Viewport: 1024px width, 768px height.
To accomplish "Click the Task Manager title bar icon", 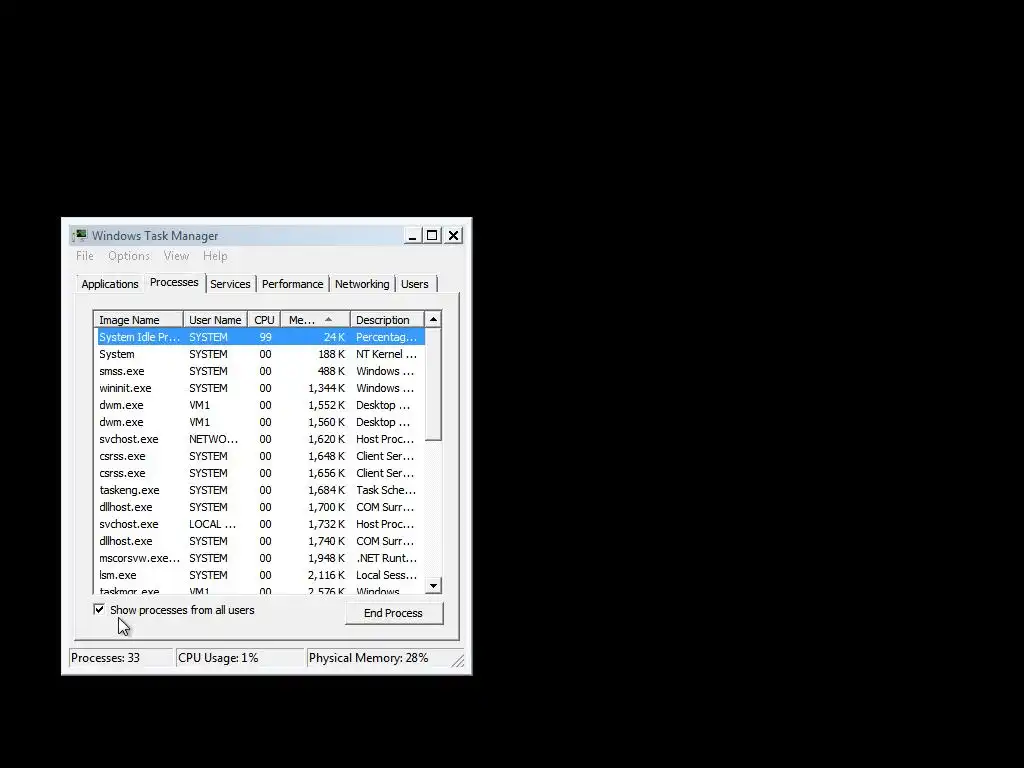I will [x=80, y=235].
